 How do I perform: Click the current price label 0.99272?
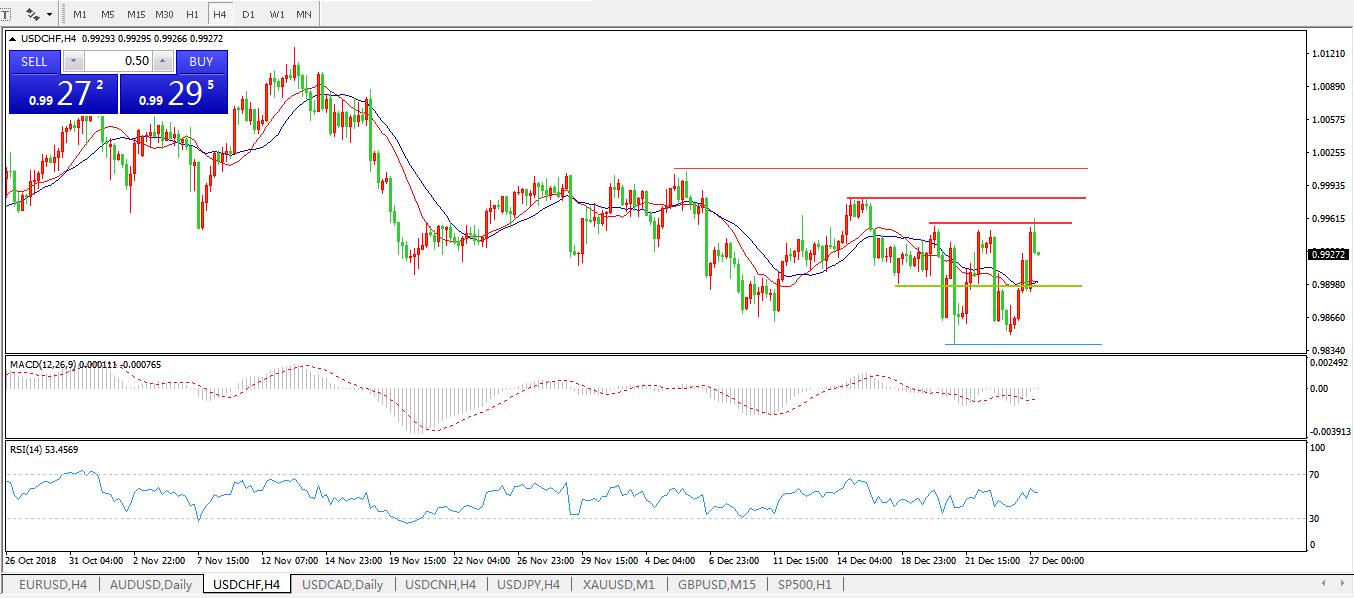coord(1328,254)
